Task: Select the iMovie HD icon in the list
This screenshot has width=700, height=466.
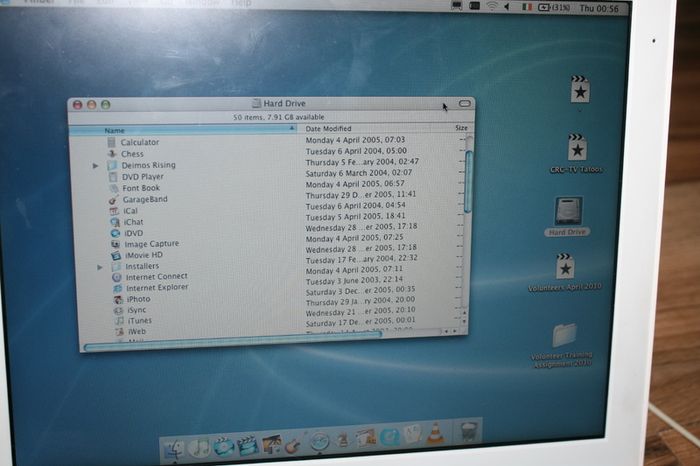Action: click(116, 255)
